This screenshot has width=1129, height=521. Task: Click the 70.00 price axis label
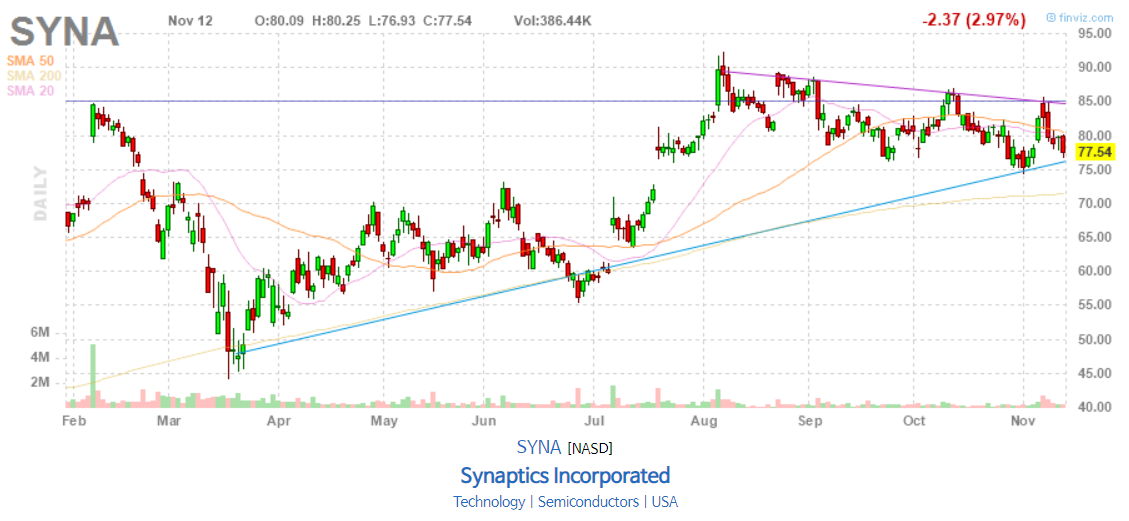[1095, 204]
